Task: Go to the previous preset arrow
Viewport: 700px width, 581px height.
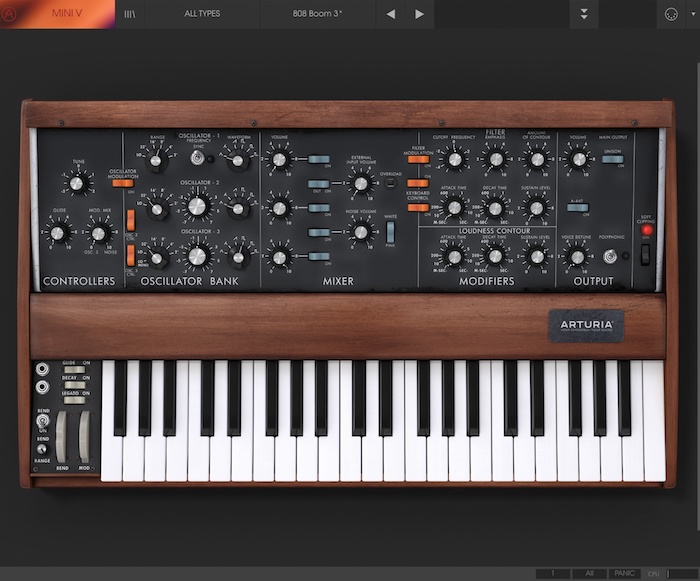Action: click(391, 14)
